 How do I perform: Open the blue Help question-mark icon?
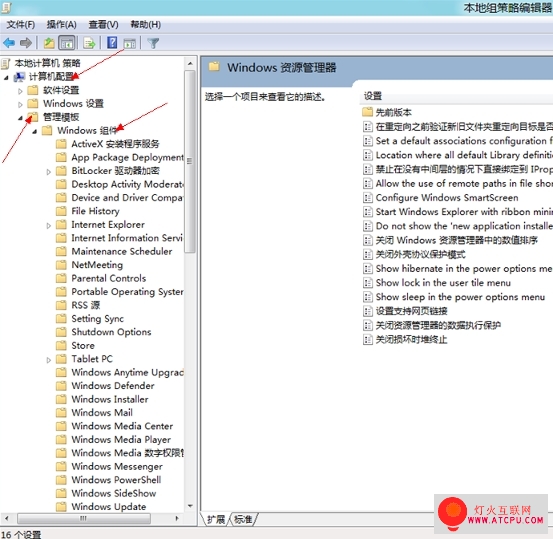(112, 43)
